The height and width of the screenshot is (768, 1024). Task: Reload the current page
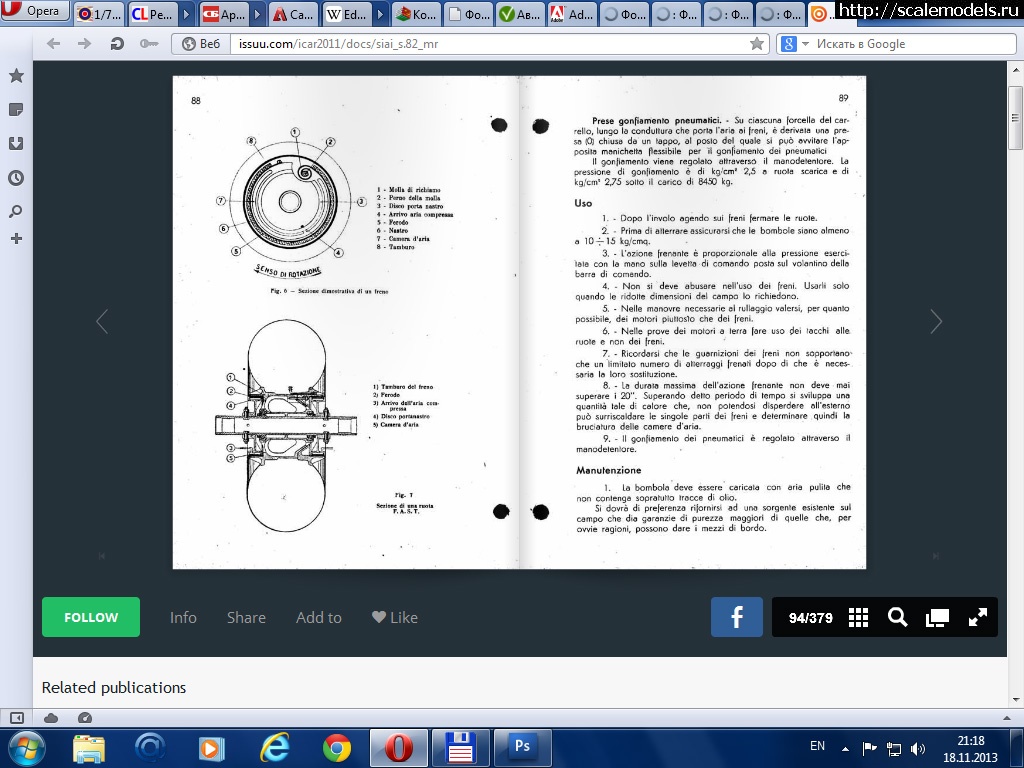pos(117,44)
